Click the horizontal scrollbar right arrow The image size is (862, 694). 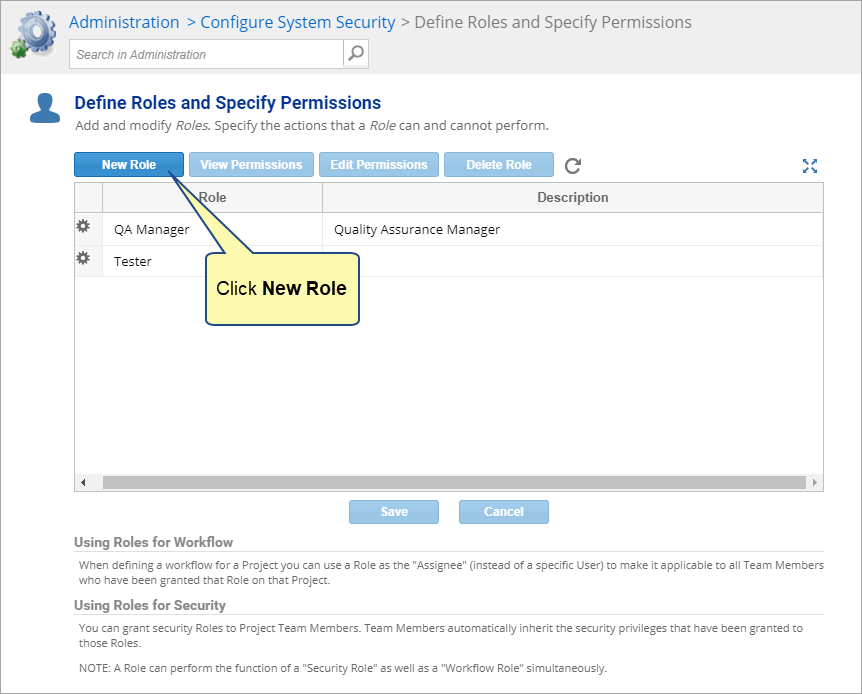[x=815, y=482]
